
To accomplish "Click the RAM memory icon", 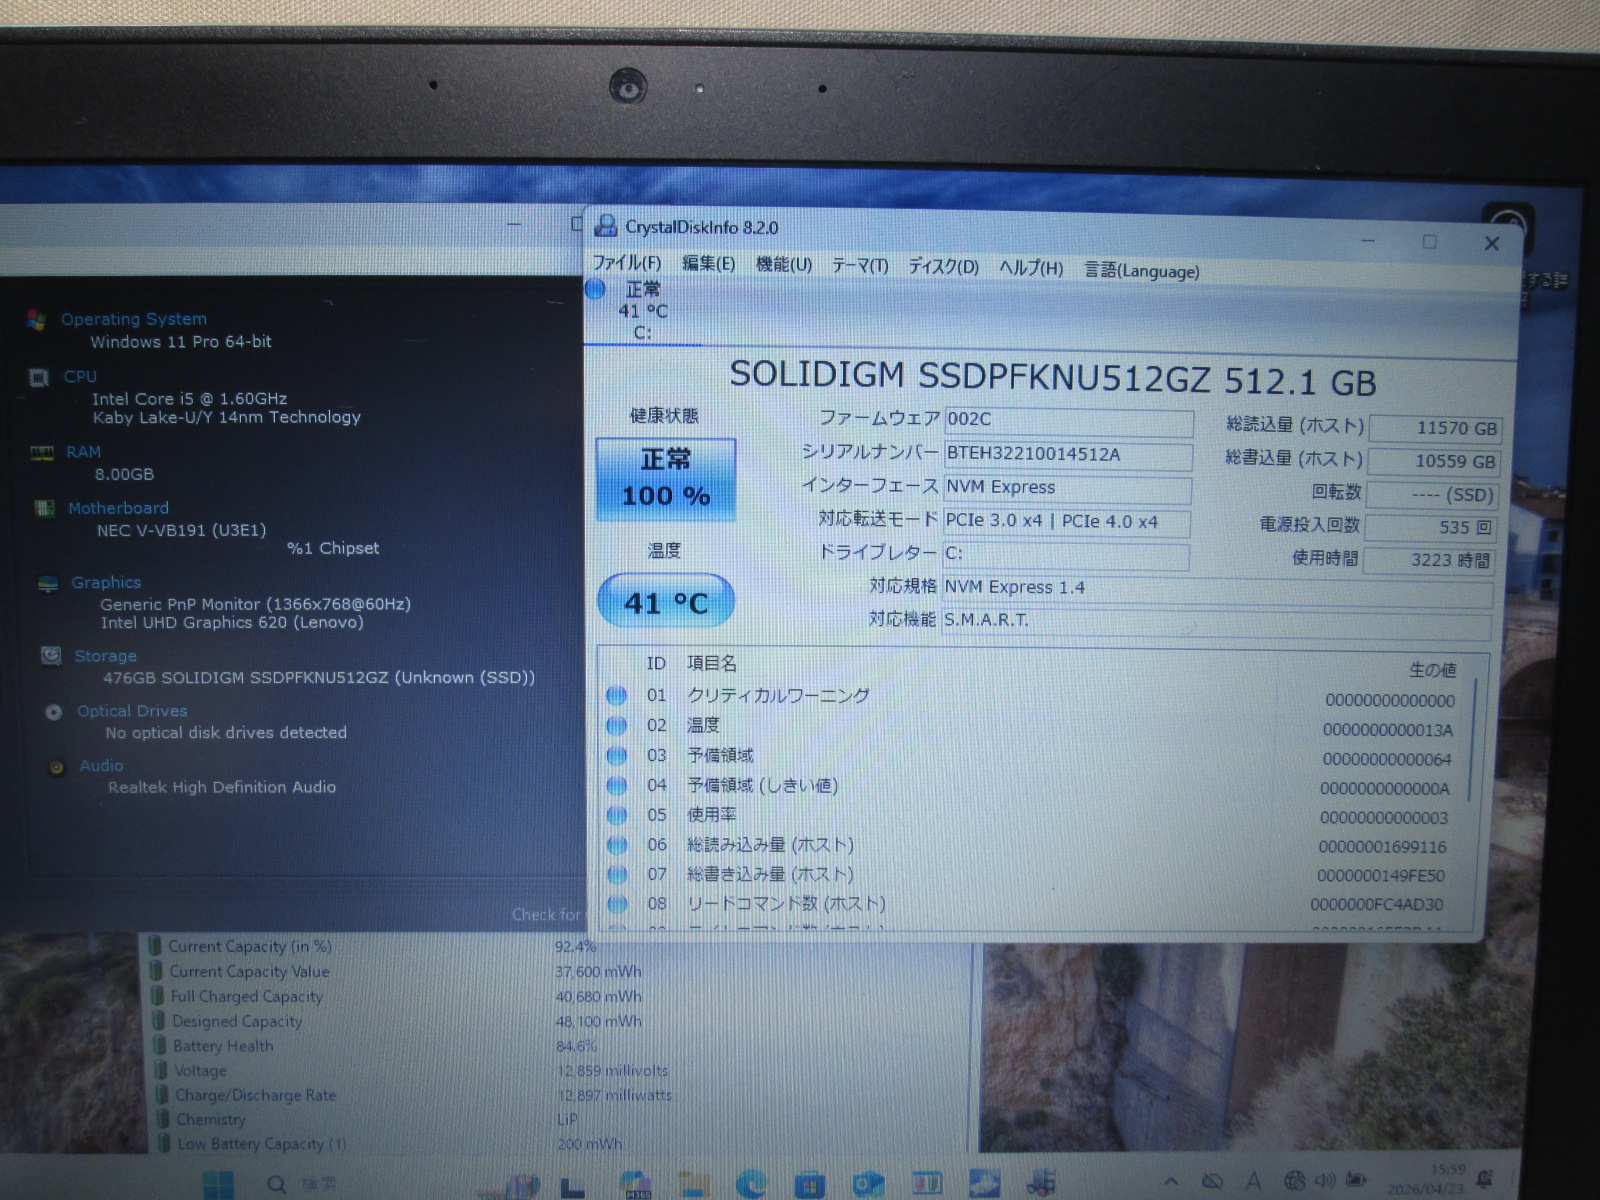I will 42,453.
